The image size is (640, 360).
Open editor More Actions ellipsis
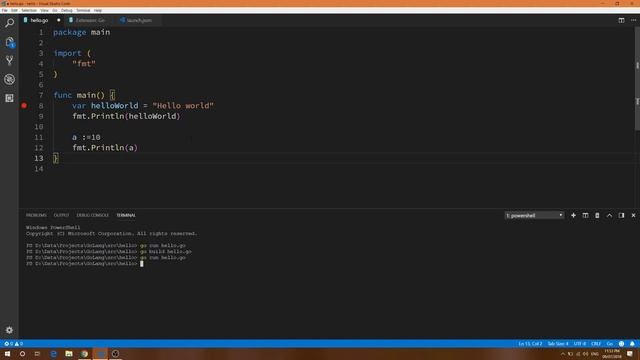pos(633,20)
